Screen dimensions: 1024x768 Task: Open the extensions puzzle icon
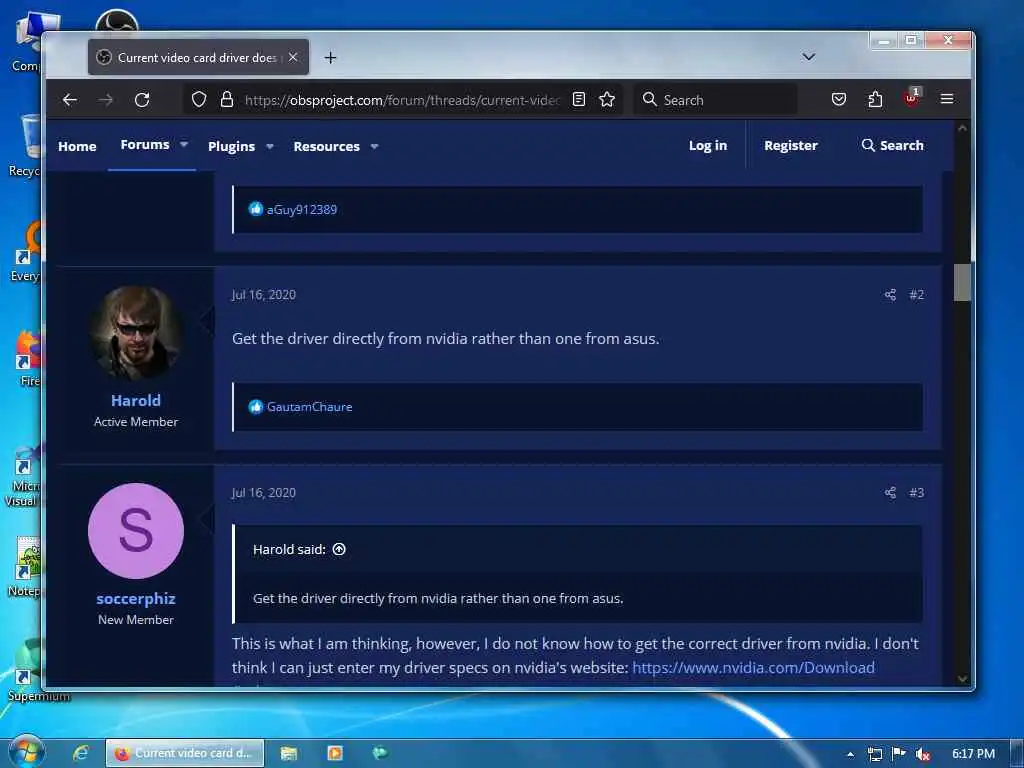[x=875, y=99]
